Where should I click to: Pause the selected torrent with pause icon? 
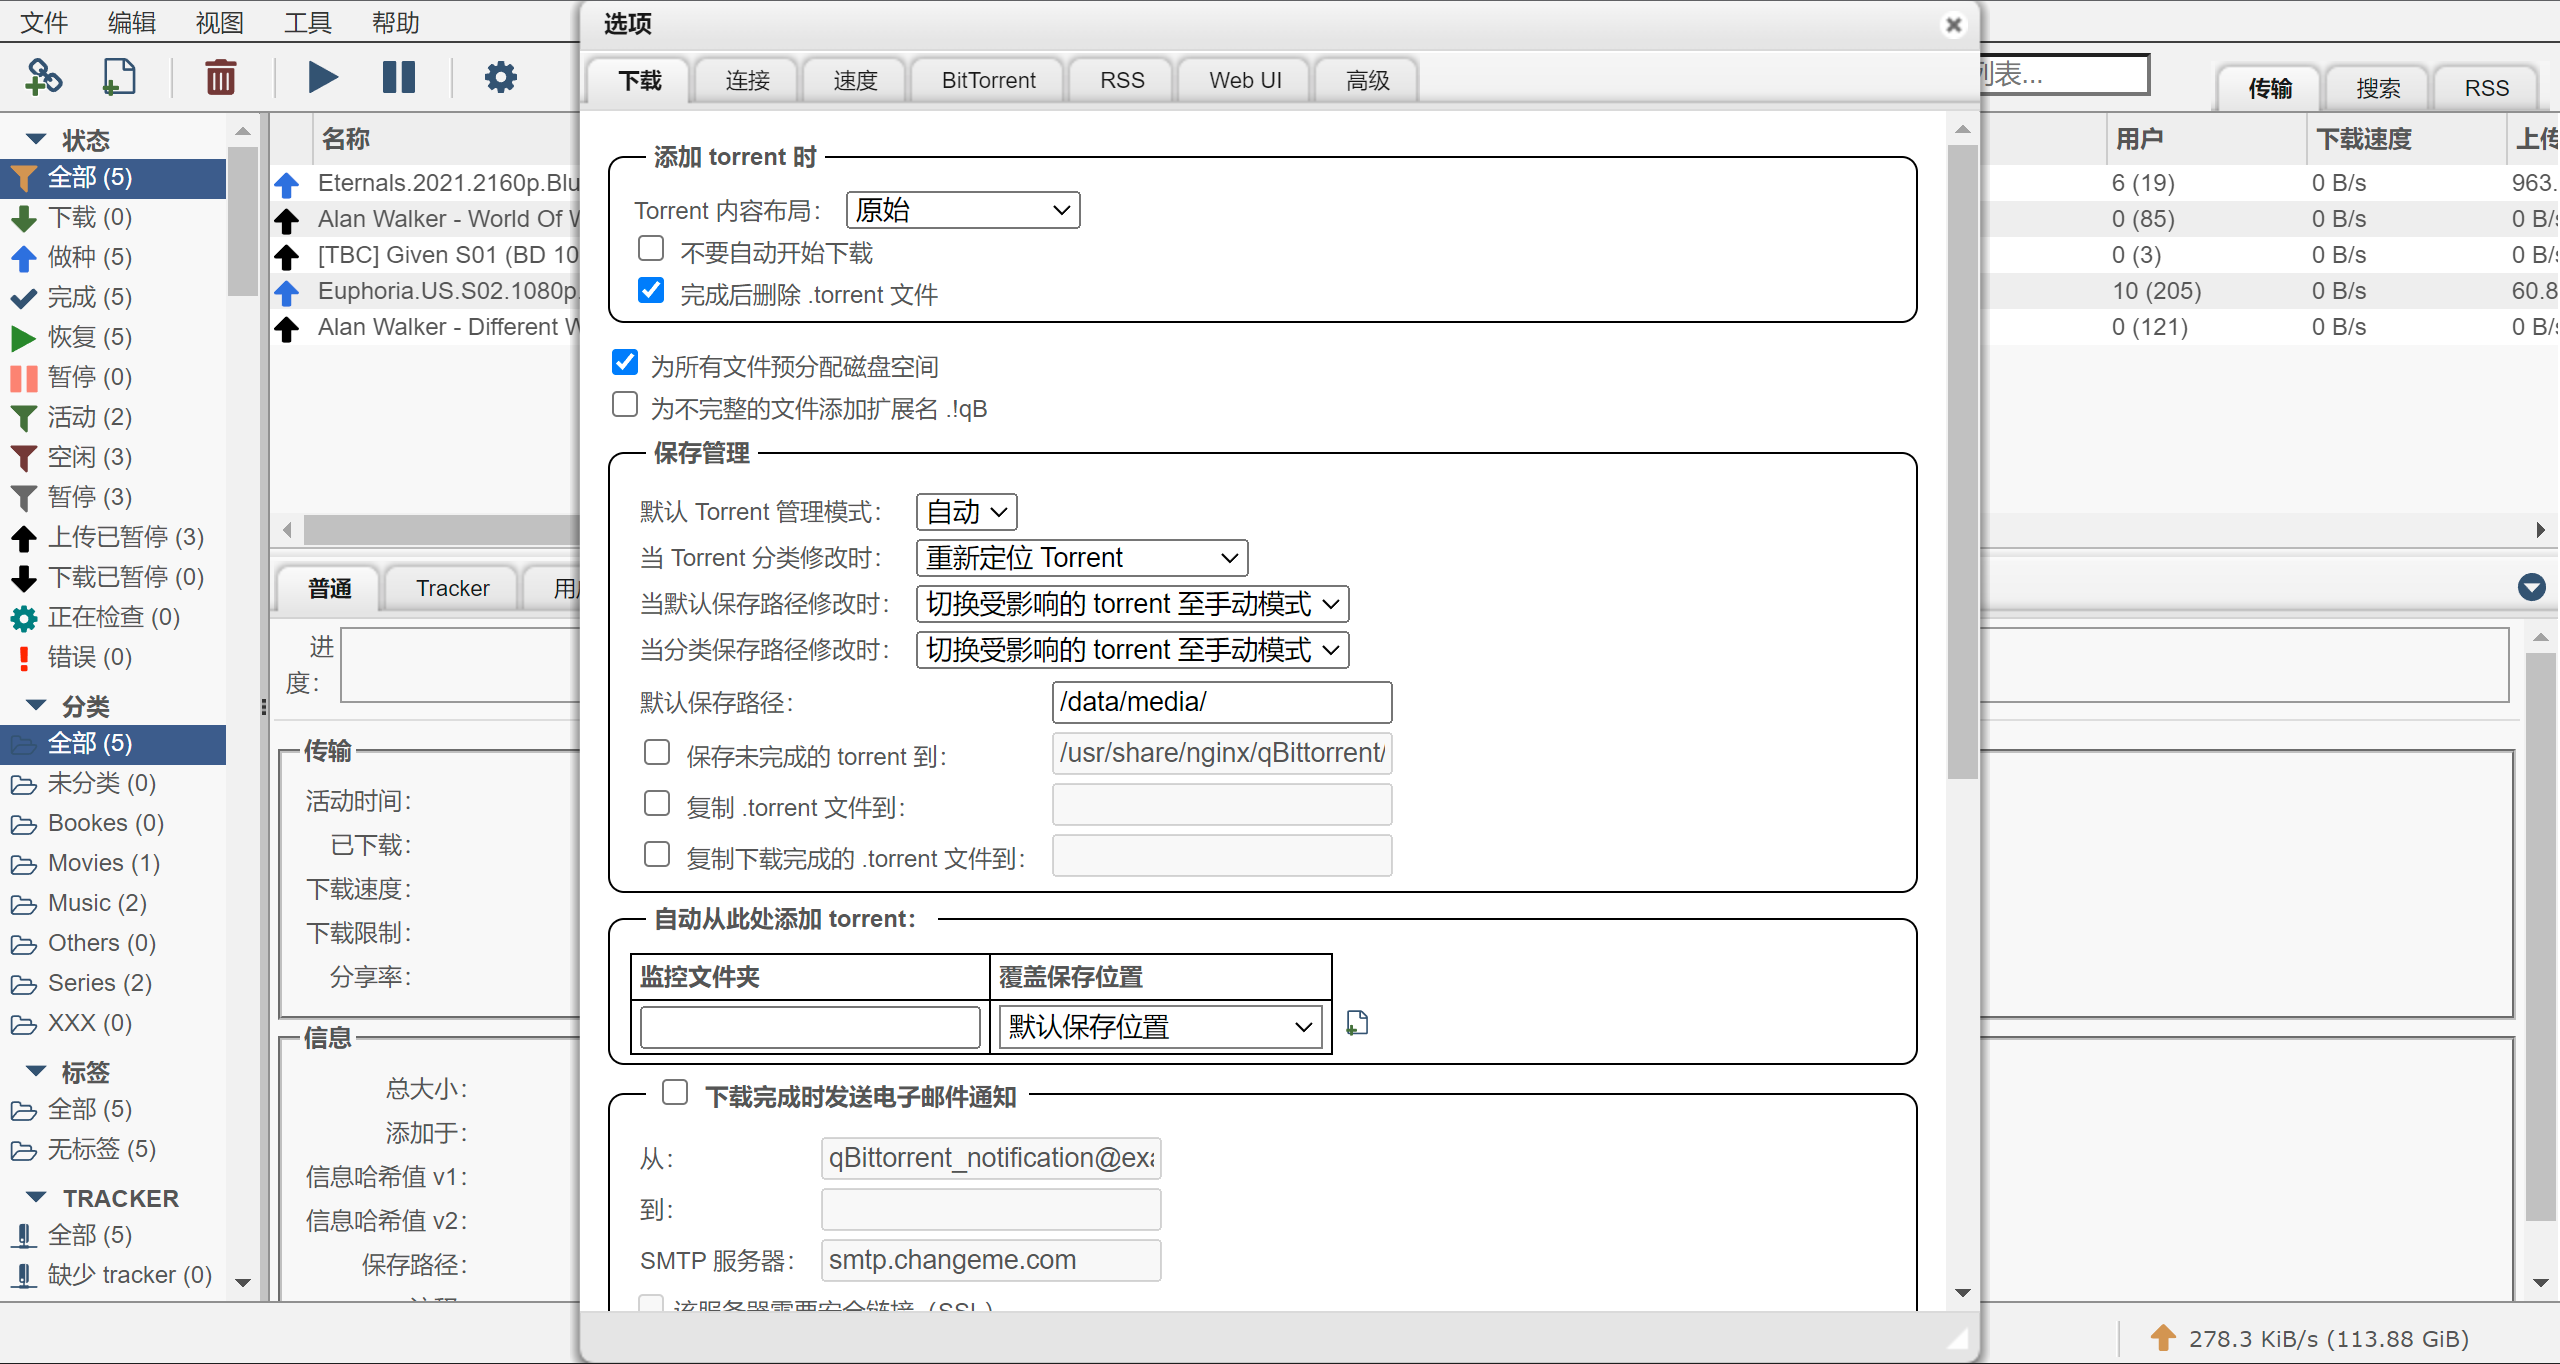(399, 76)
